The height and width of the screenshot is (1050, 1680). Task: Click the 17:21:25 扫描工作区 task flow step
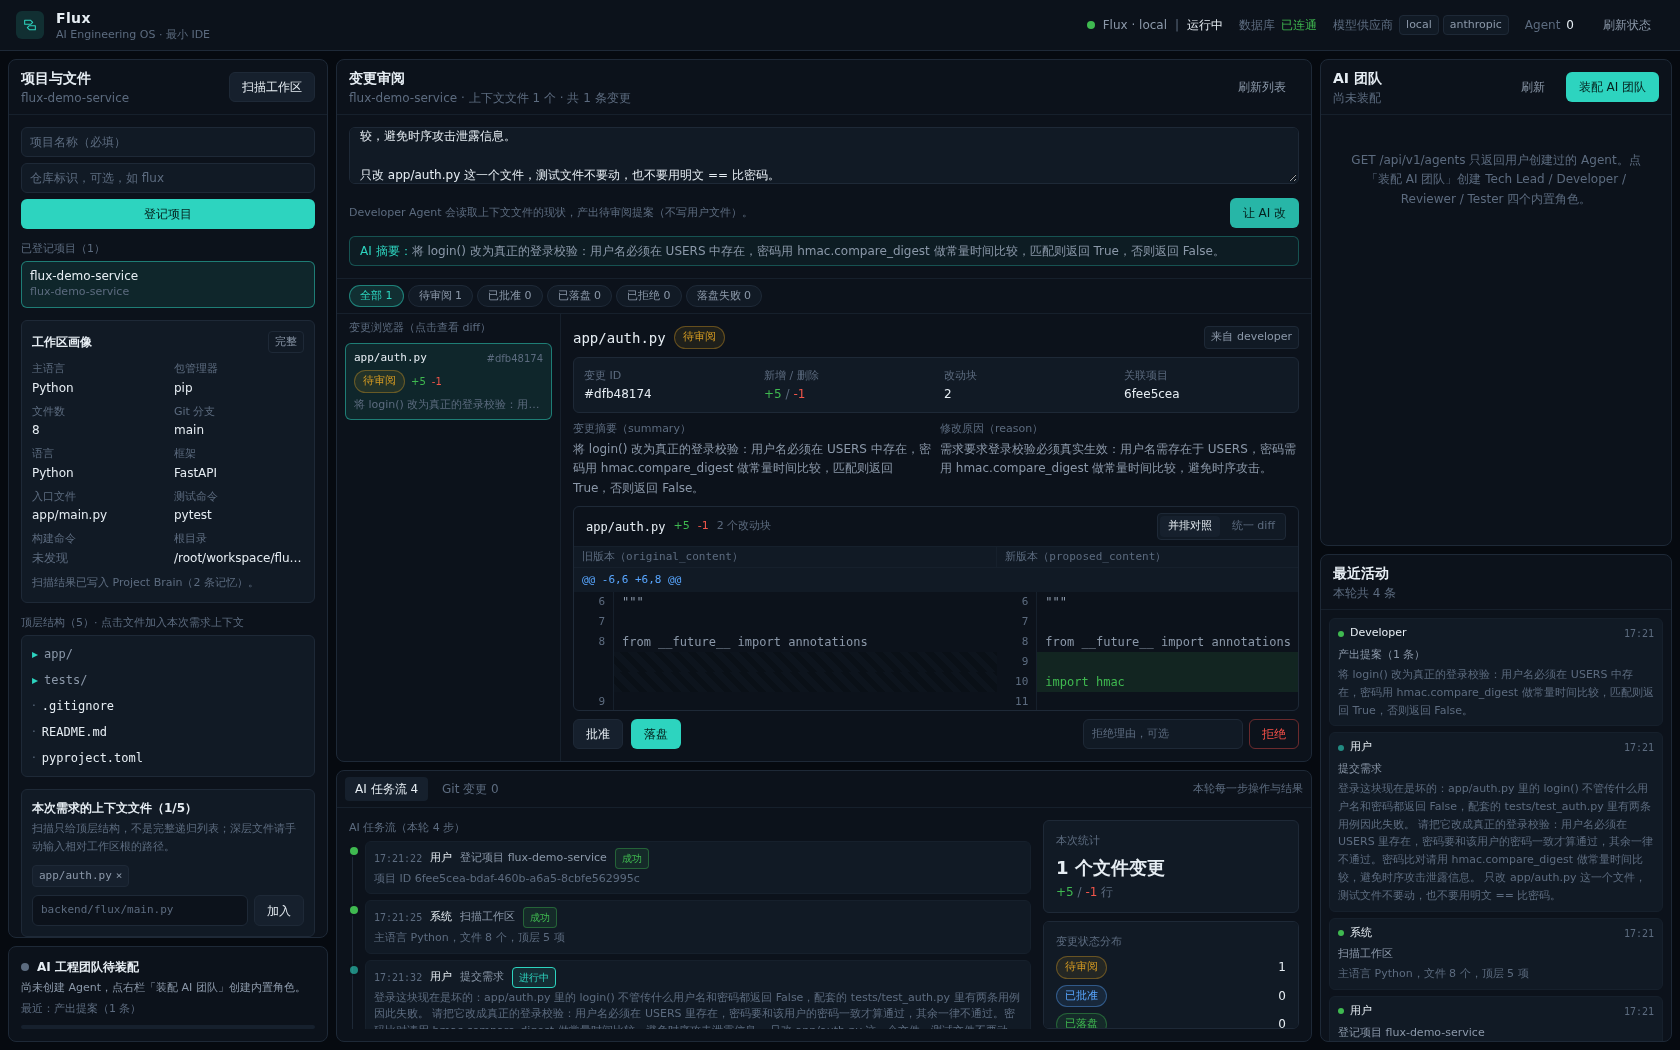(697, 927)
